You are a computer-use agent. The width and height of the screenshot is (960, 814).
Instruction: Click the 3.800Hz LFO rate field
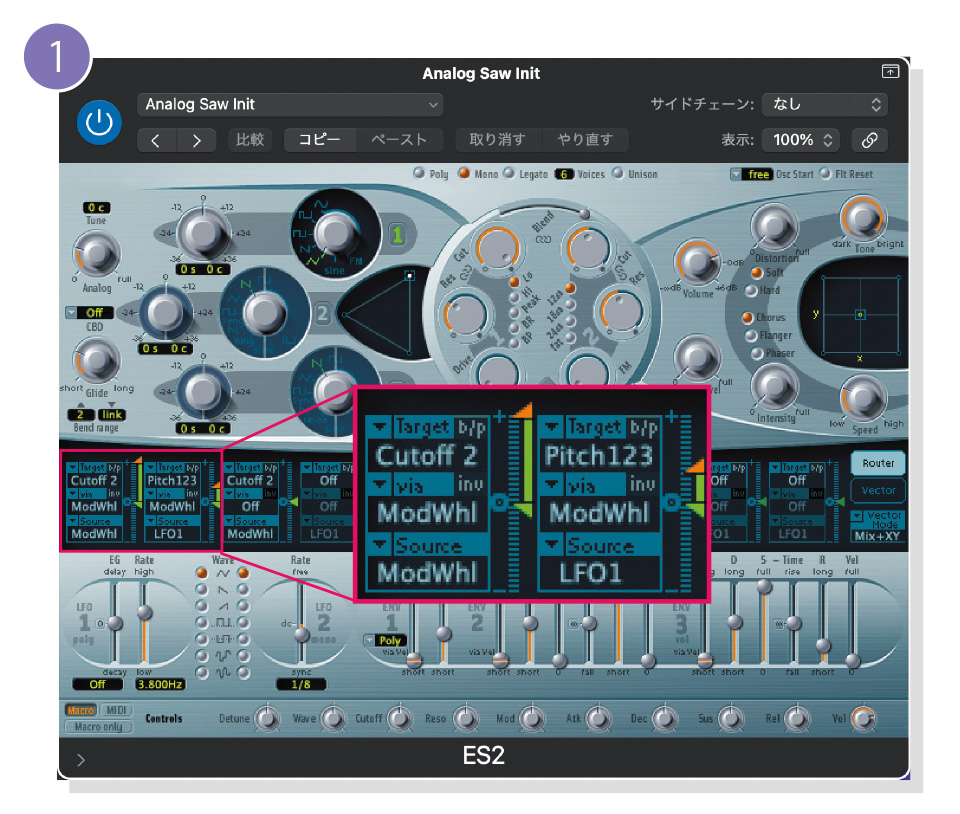pos(160,684)
